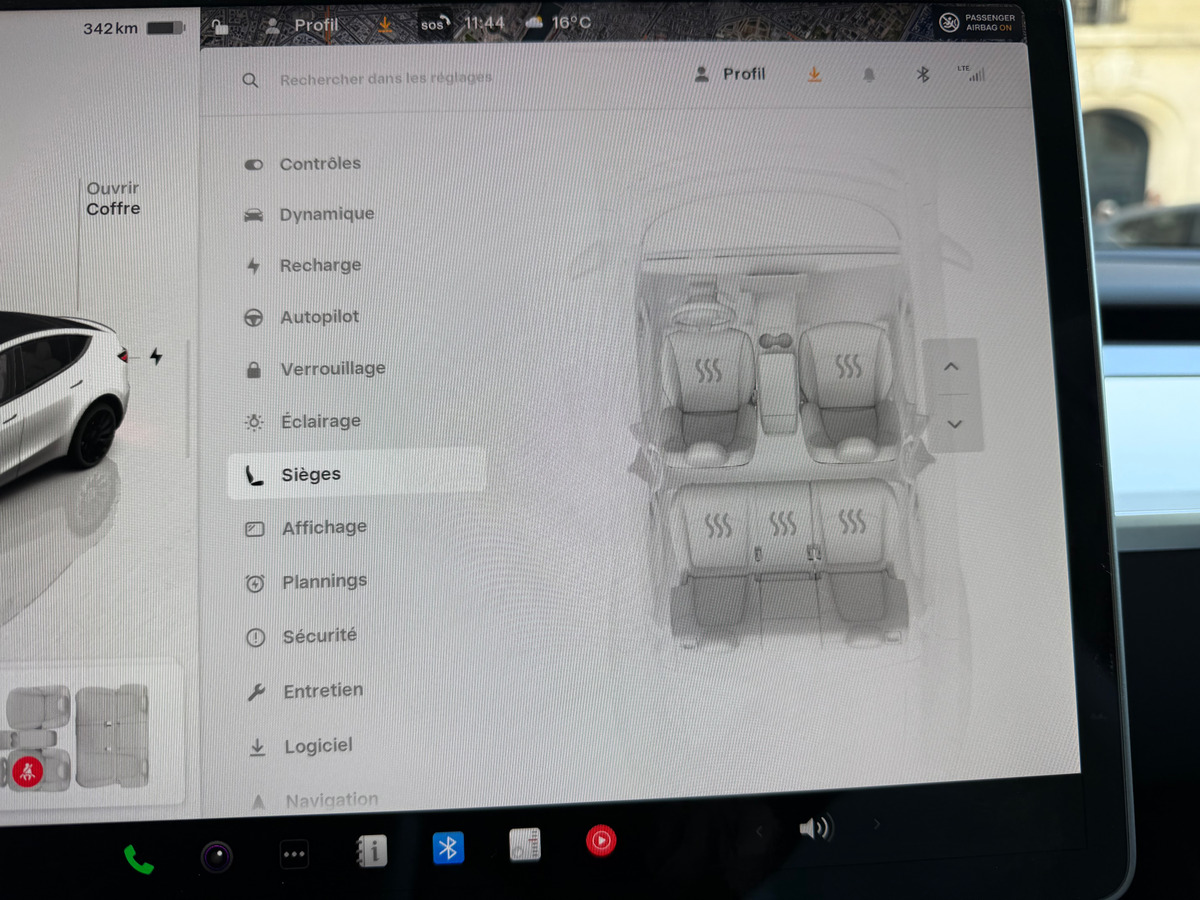Open the dashcam camera app
Image resolution: width=1200 pixels, height=900 pixels.
(216, 857)
